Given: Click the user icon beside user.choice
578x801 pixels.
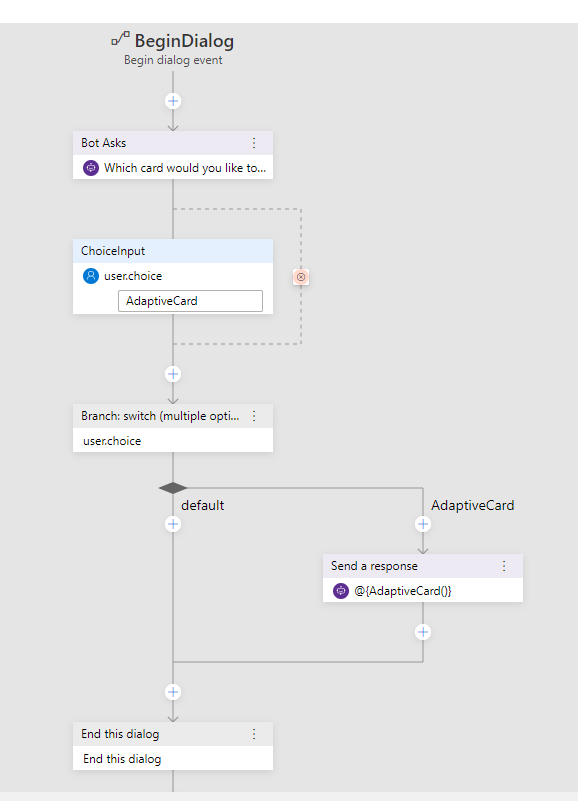Looking at the screenshot, I should (91, 276).
